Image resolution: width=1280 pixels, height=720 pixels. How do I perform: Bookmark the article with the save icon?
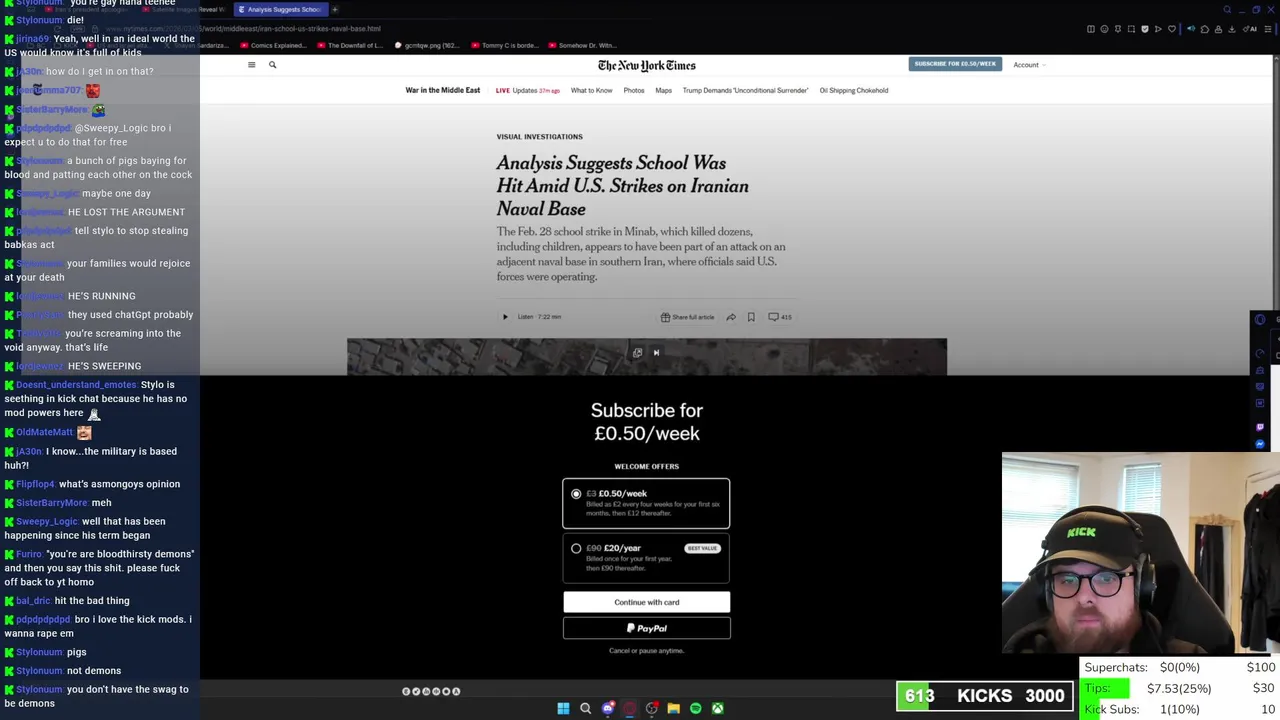coord(751,317)
